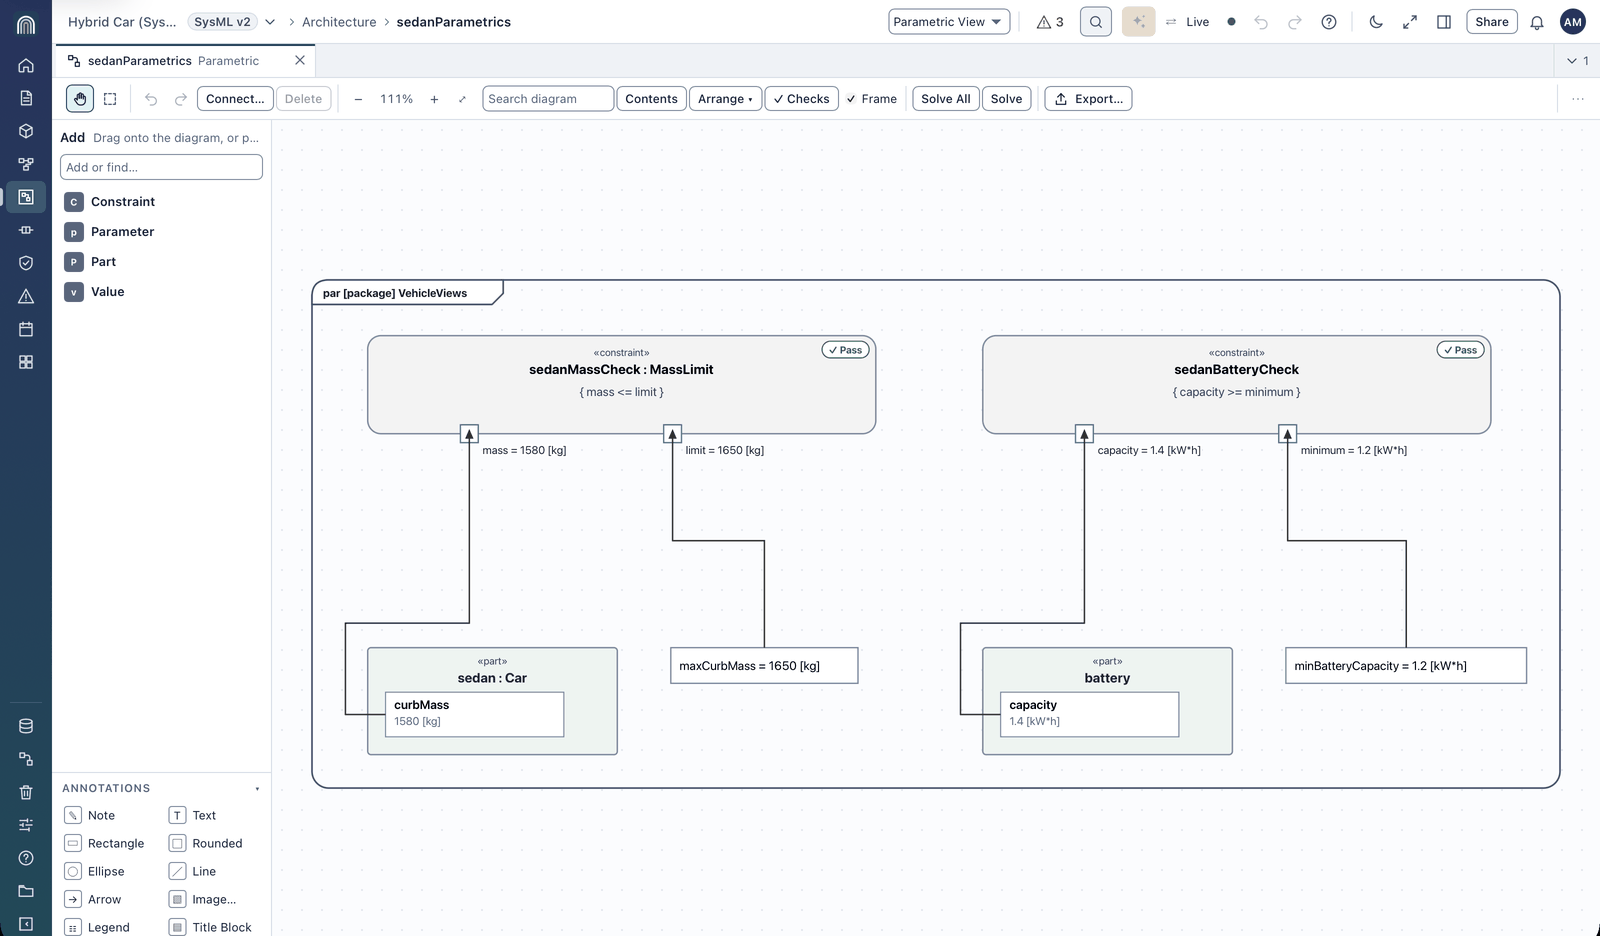Expand the project chevron next to SysML v2
1600x936 pixels.
270,22
